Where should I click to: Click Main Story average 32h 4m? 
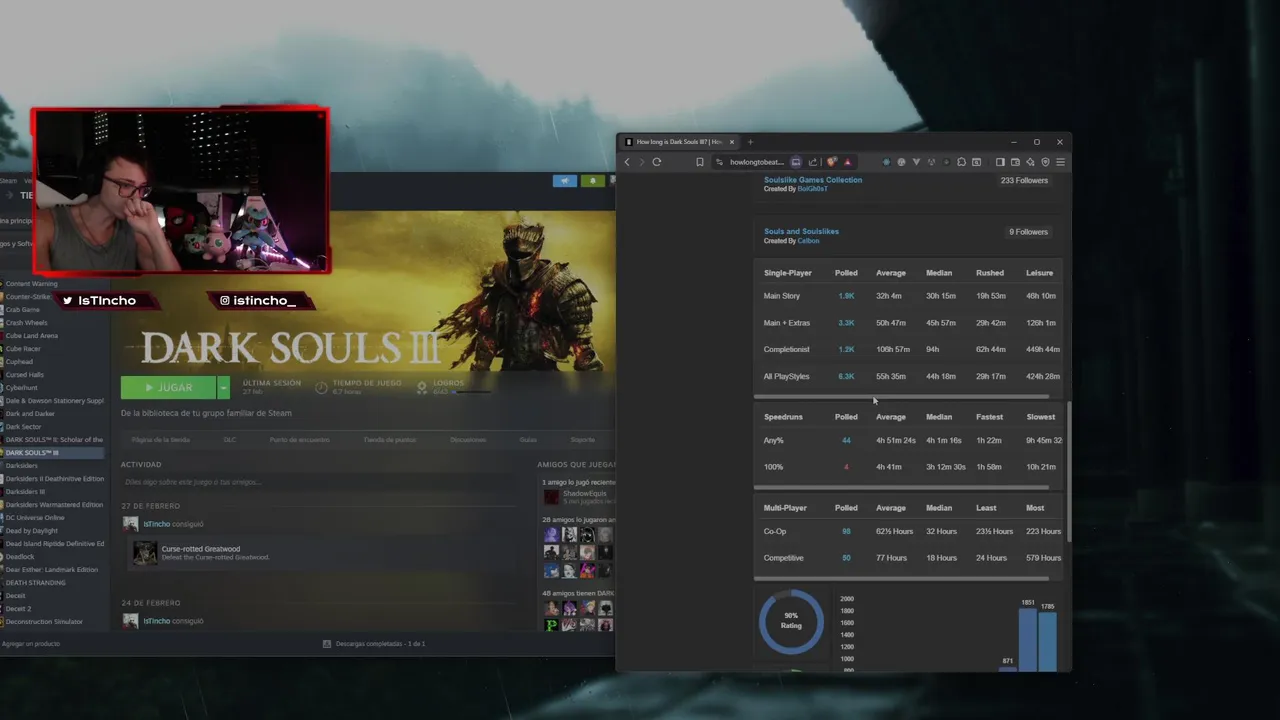tap(889, 296)
